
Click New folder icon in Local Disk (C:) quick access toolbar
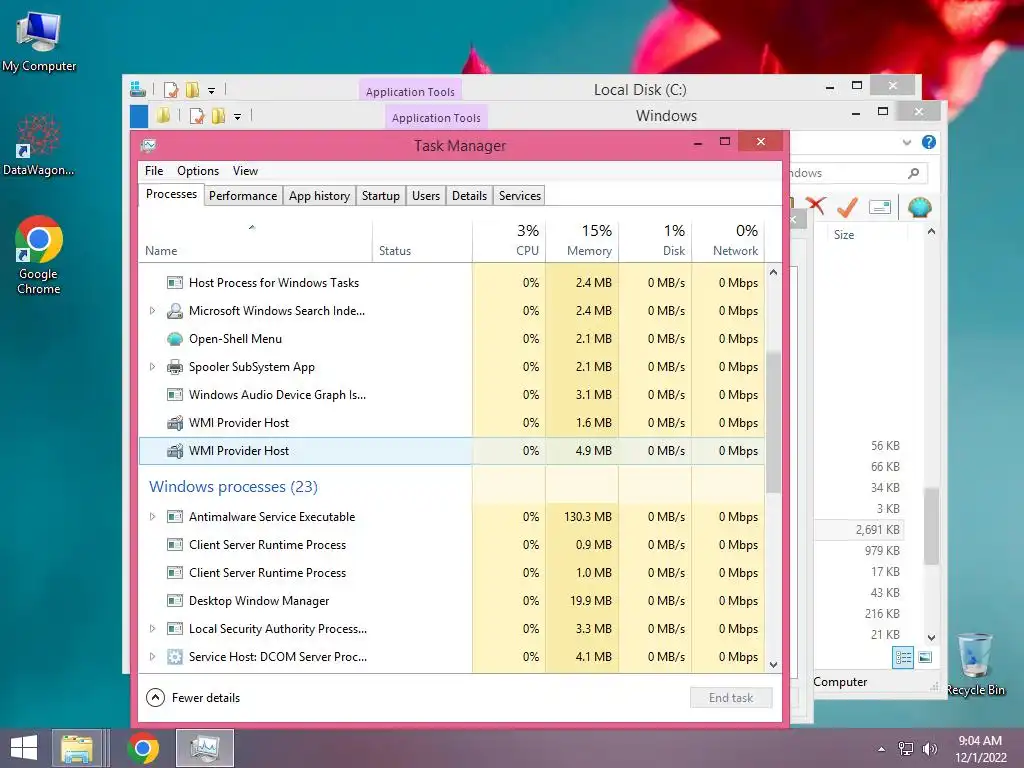(x=192, y=89)
